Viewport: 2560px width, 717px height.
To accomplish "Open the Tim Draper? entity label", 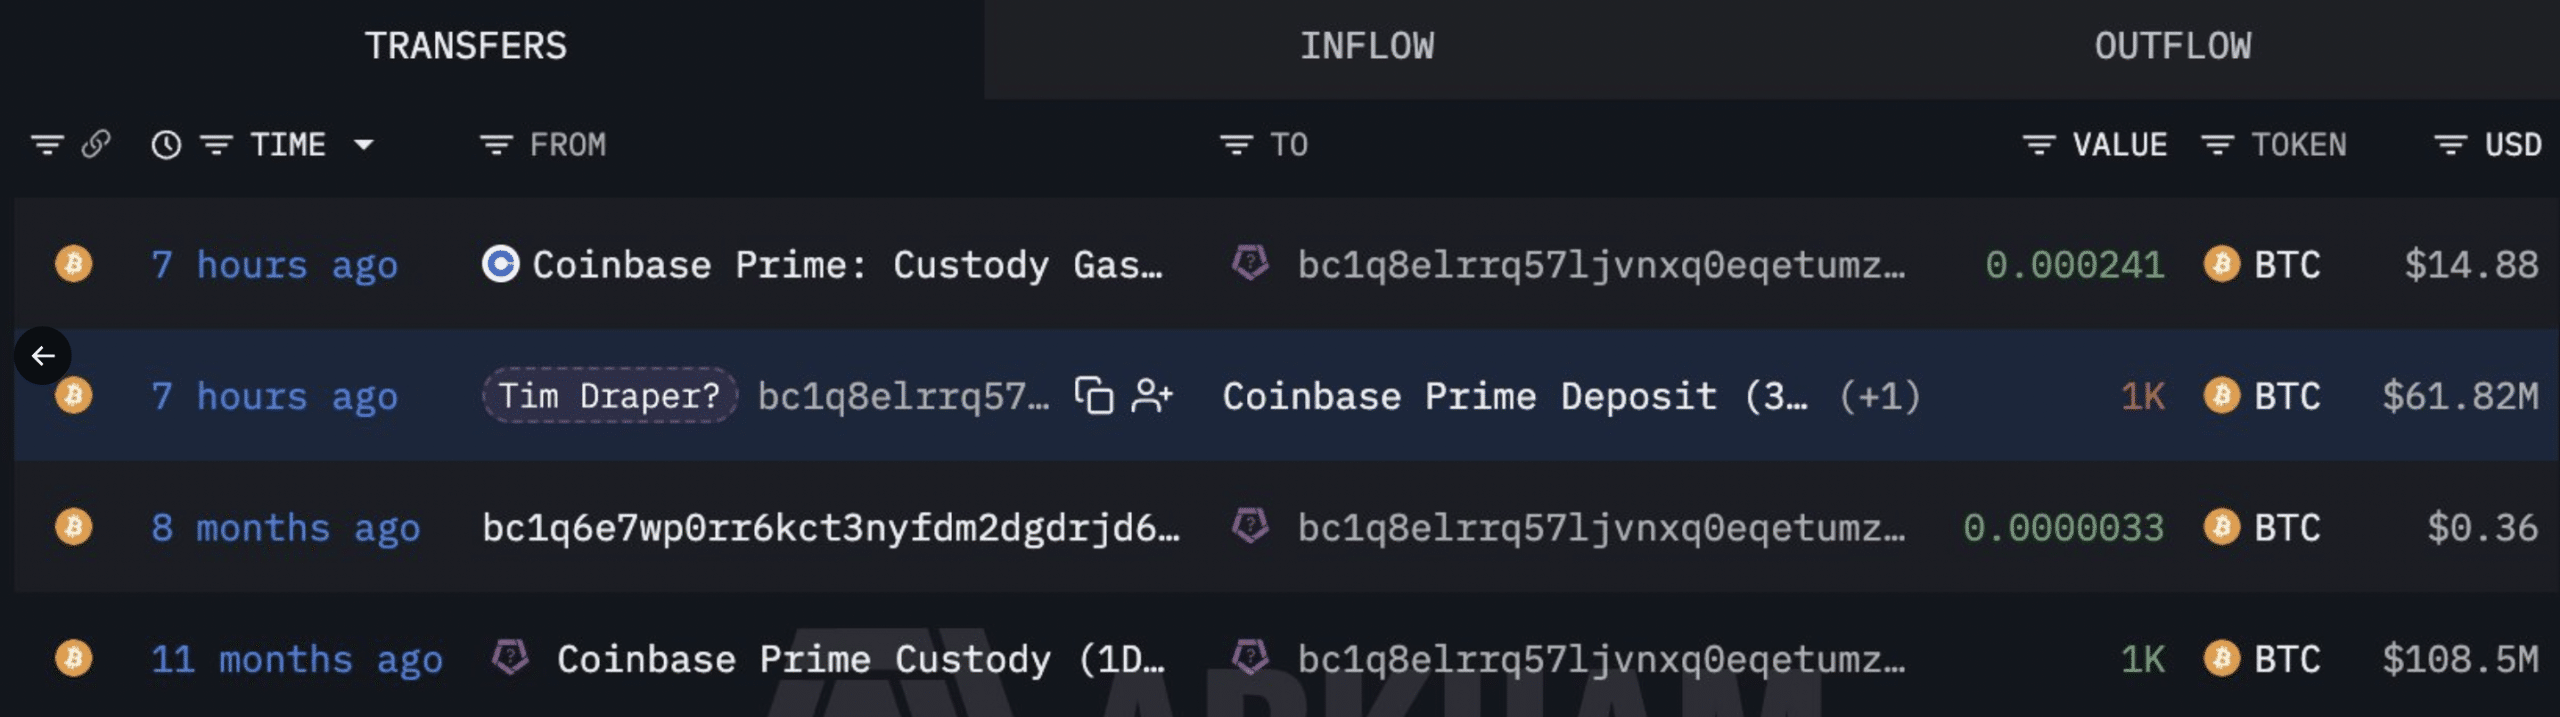I will [610, 396].
